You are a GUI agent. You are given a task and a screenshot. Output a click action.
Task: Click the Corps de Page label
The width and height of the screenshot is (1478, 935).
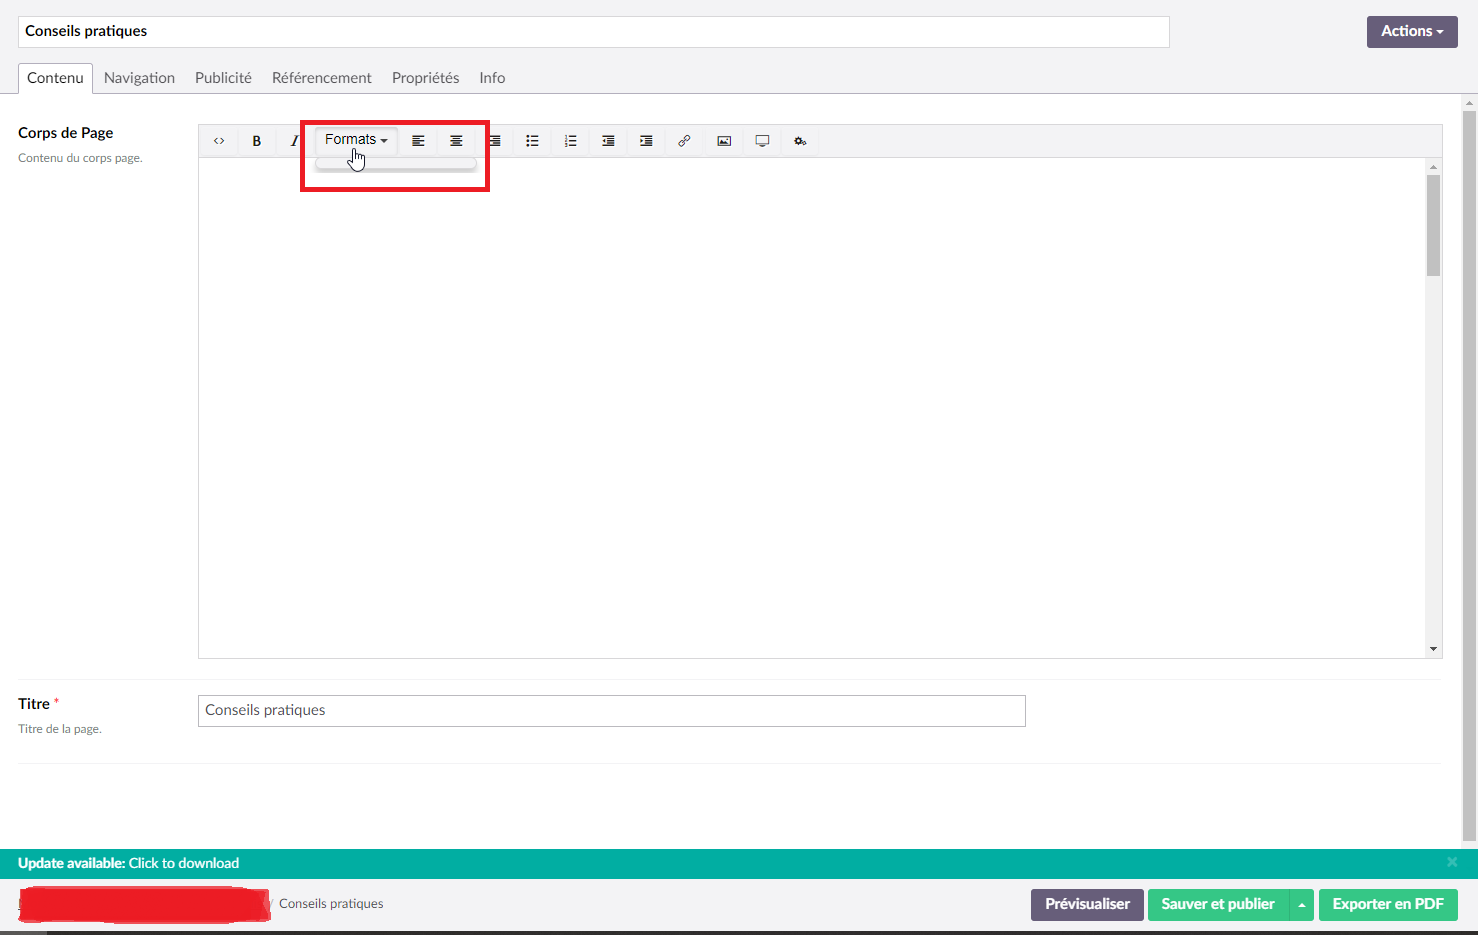[66, 132]
